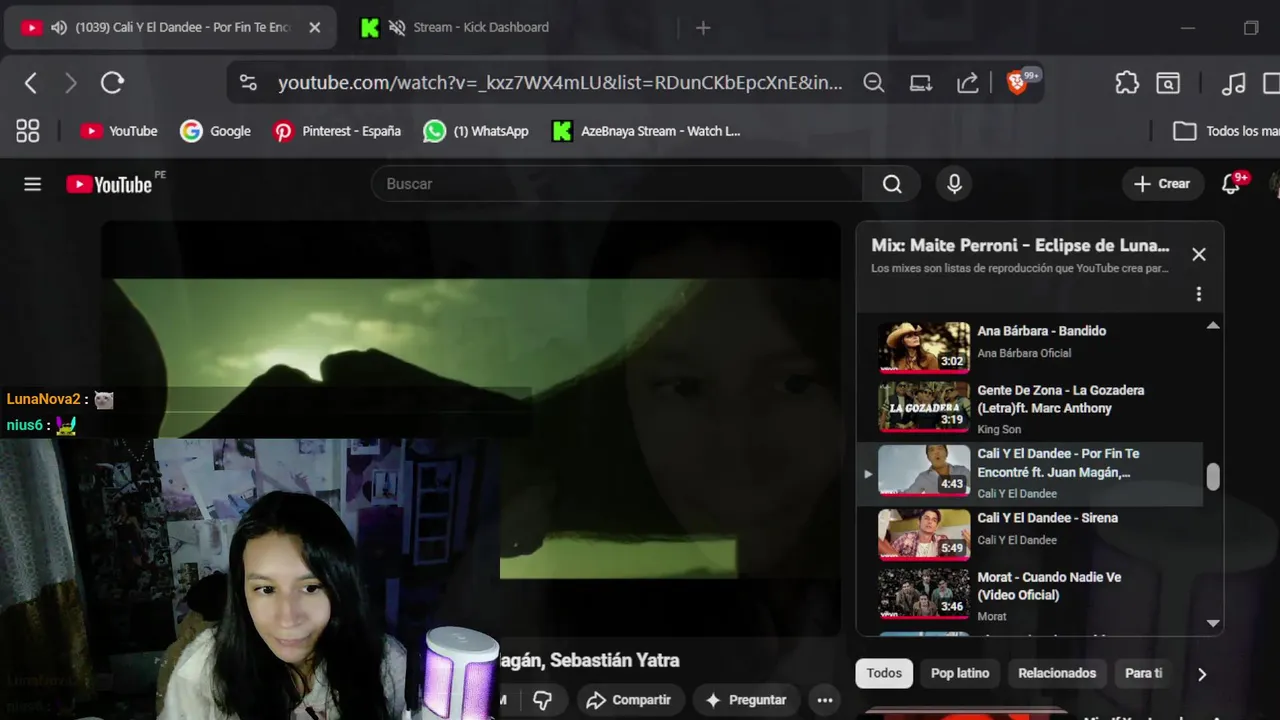The width and height of the screenshot is (1280, 720).
Task: Open the Todos los marcadores folder
Action: [x=1226, y=131]
